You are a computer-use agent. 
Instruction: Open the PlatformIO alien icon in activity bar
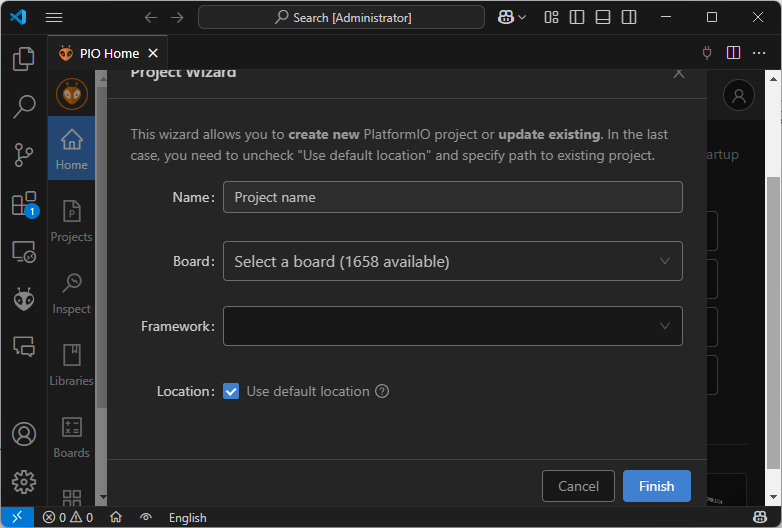[23, 300]
